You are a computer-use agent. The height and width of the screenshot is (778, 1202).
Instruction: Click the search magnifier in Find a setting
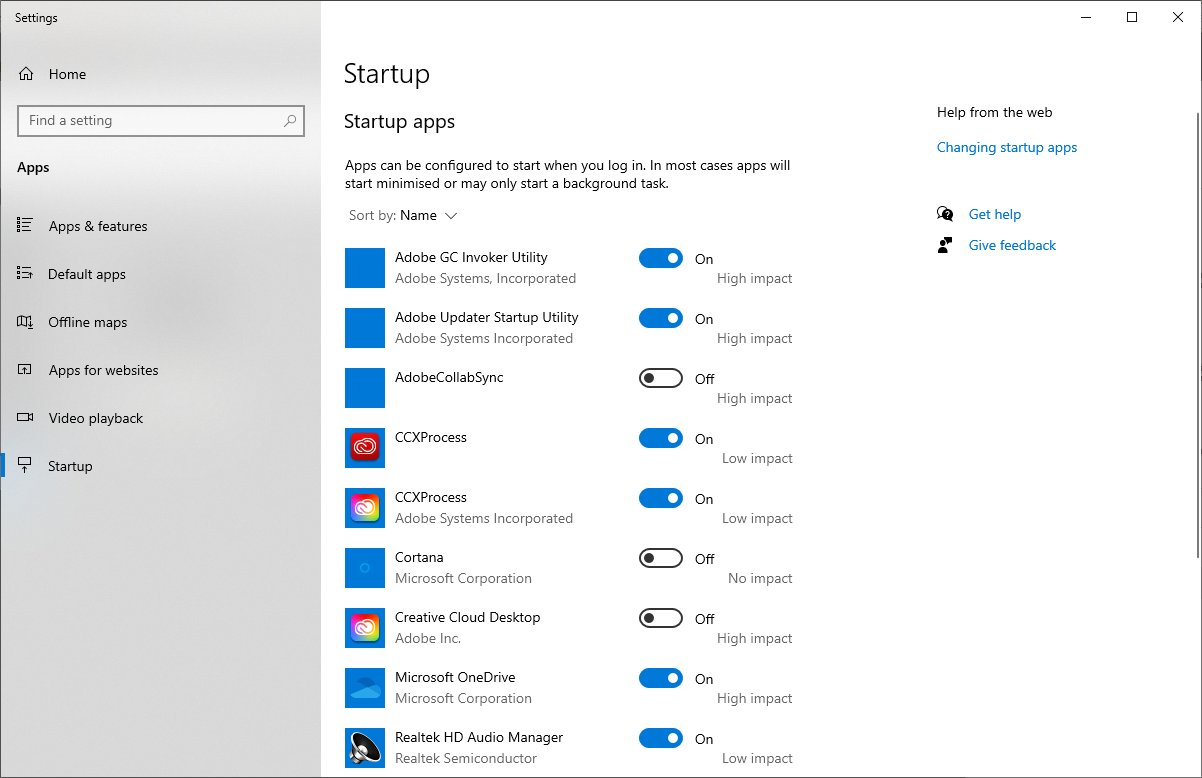point(289,121)
